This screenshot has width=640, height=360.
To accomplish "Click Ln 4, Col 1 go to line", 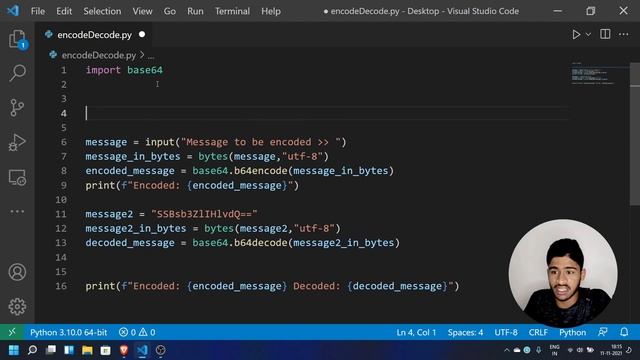I will (x=416, y=332).
